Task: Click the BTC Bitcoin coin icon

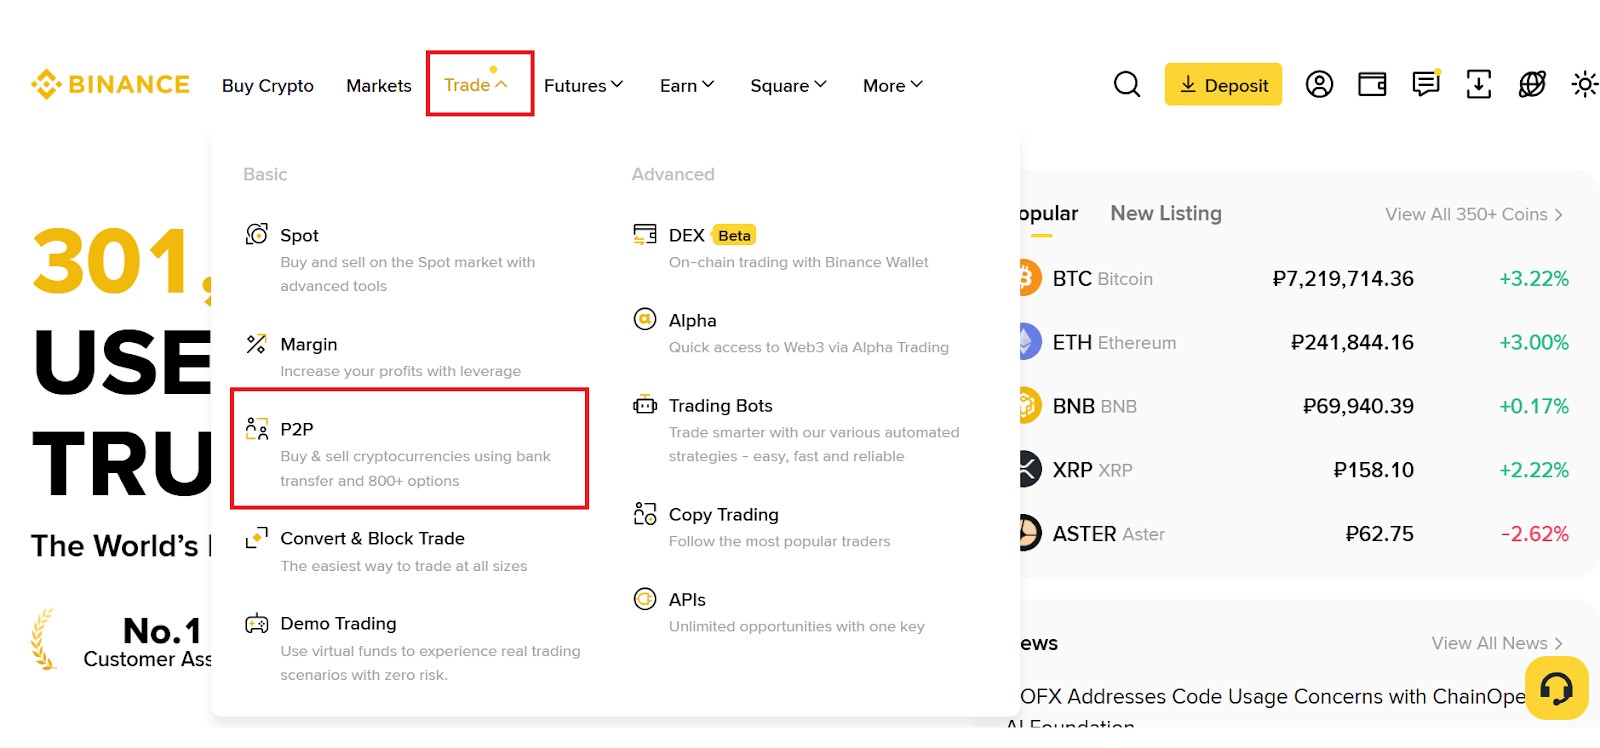Action: pos(1030,278)
